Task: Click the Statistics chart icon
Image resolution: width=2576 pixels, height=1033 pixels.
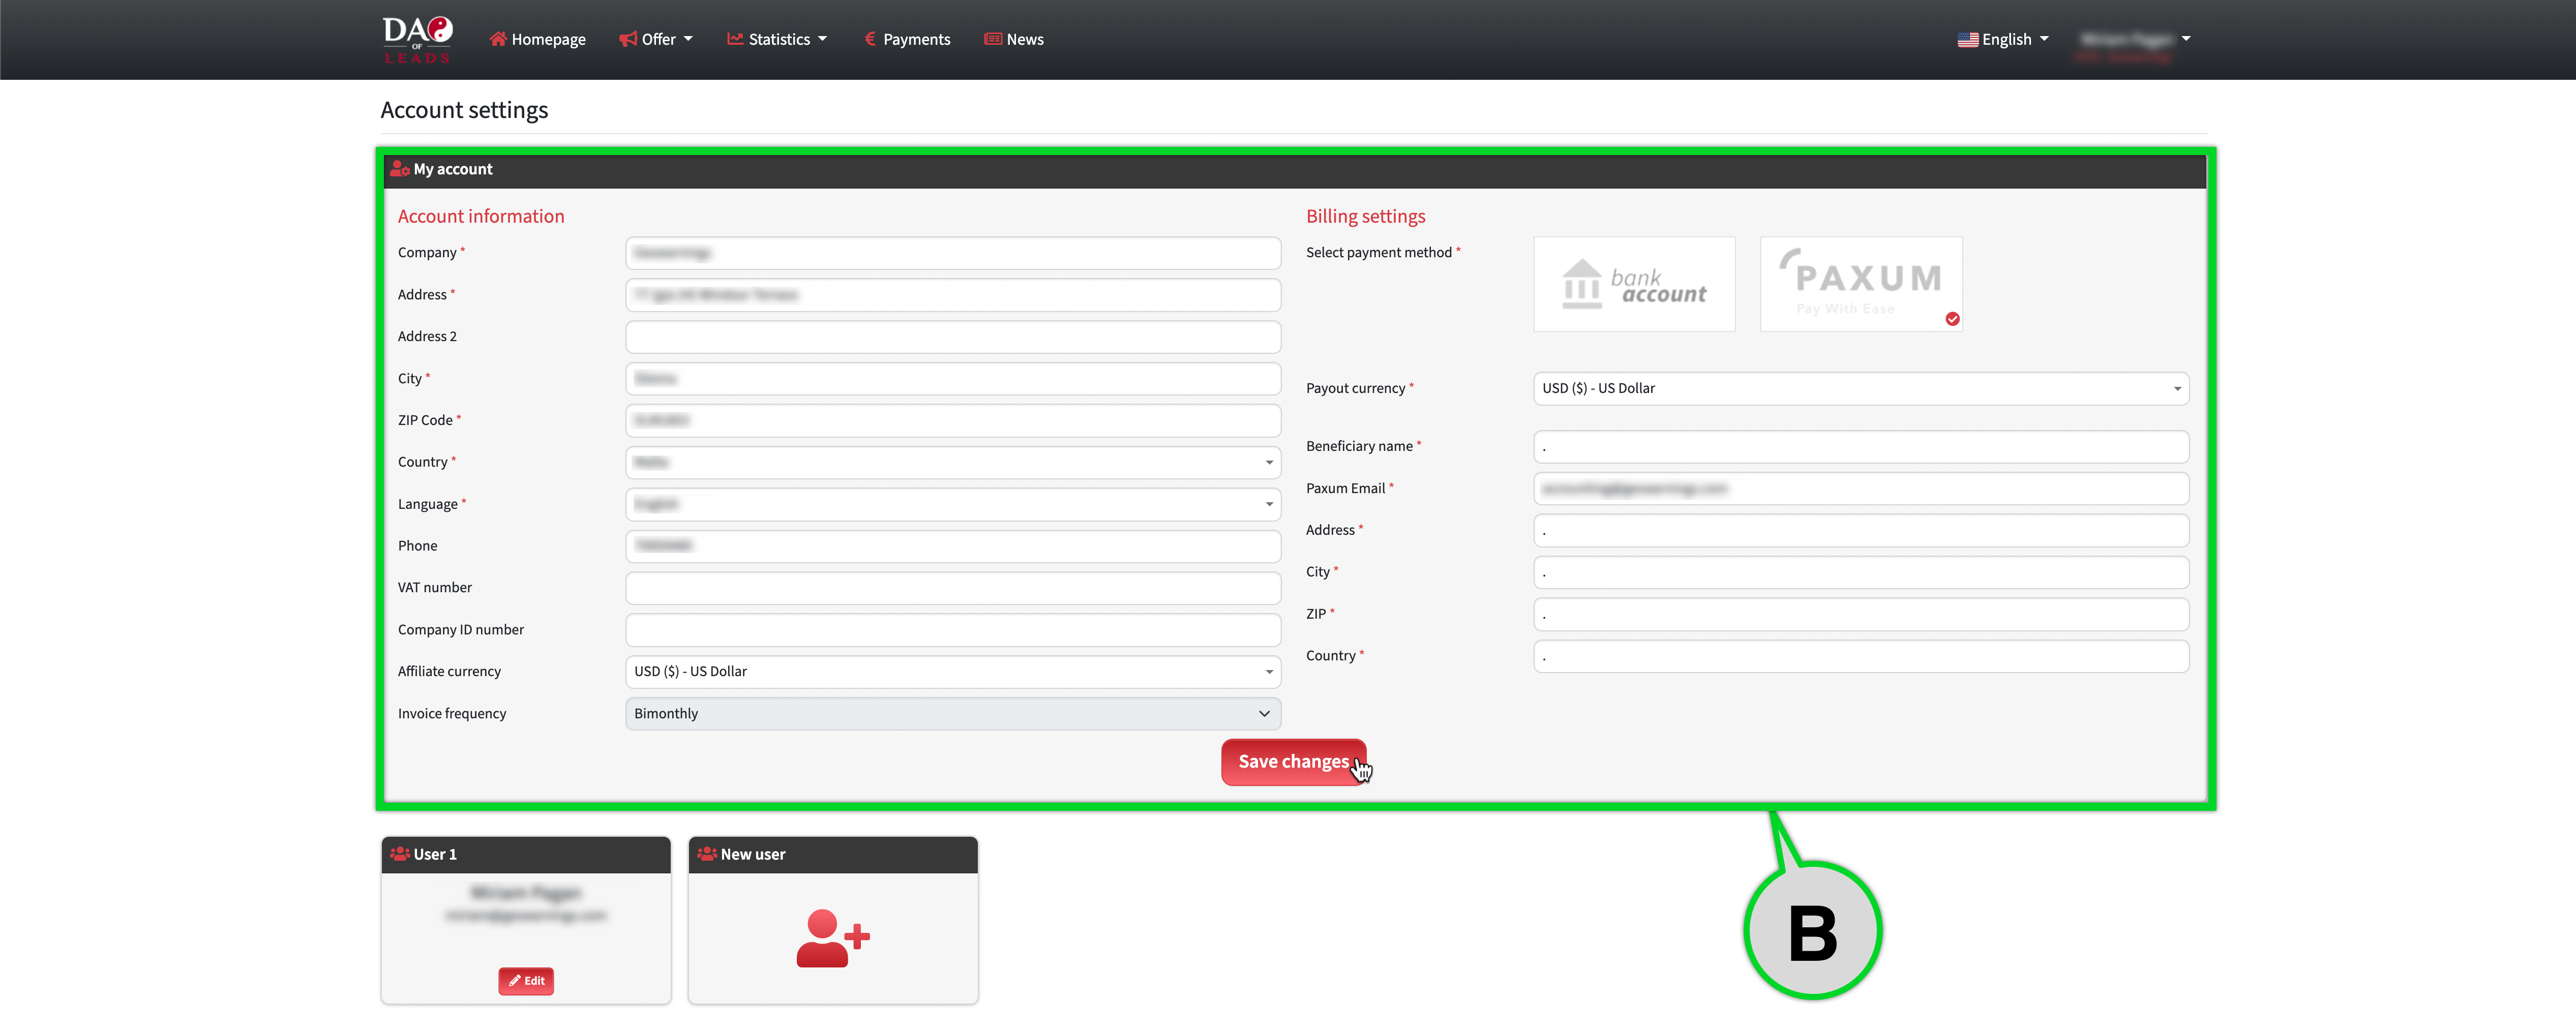Action: tap(735, 39)
